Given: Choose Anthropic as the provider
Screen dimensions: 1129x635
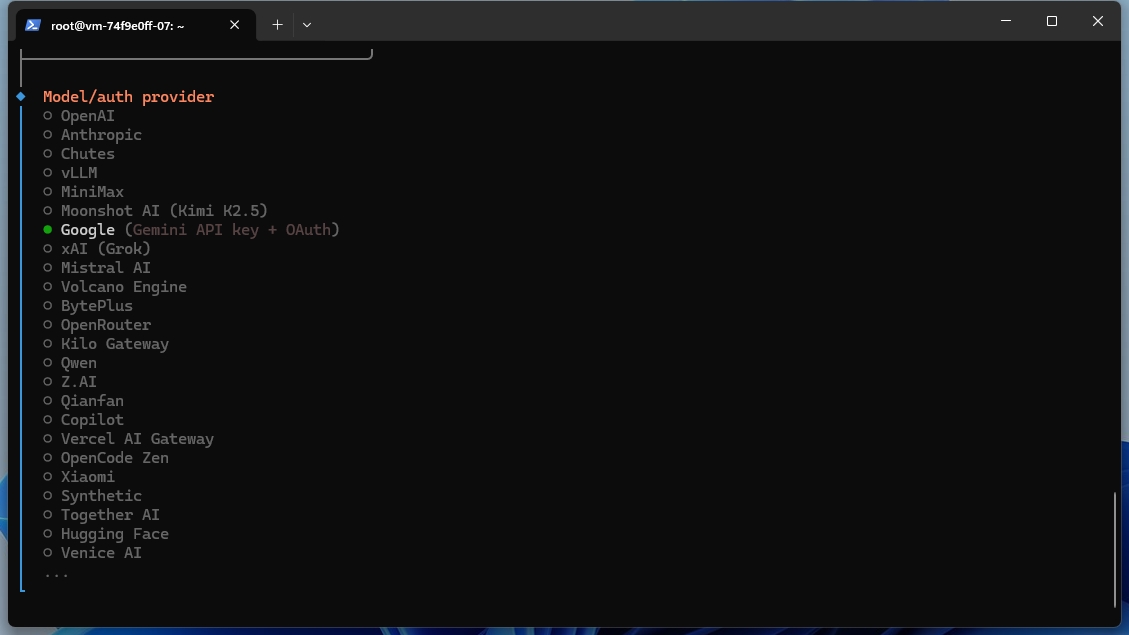Looking at the screenshot, I should click(101, 134).
